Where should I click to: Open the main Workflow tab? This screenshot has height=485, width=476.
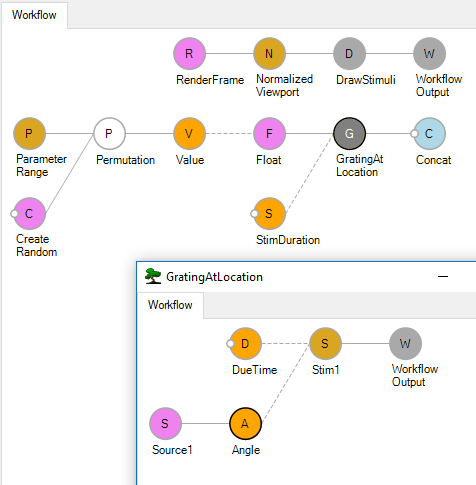pos(34,15)
